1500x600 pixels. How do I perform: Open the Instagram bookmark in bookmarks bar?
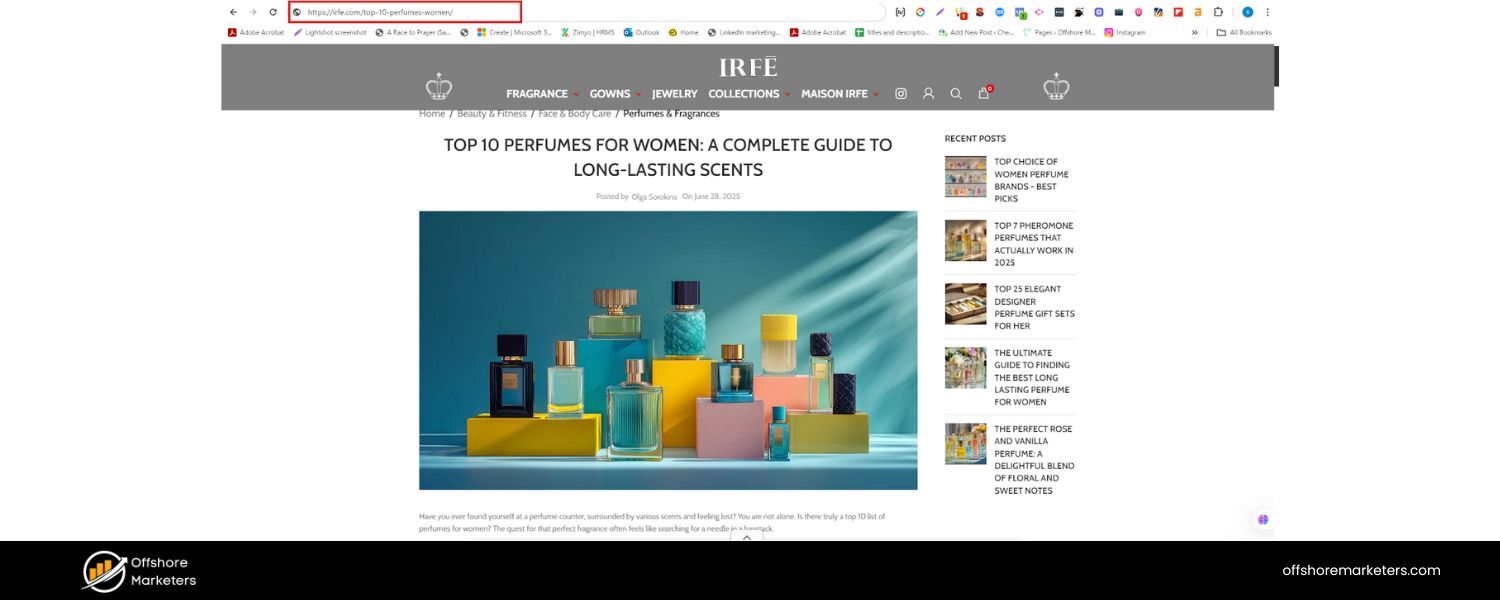(1125, 32)
